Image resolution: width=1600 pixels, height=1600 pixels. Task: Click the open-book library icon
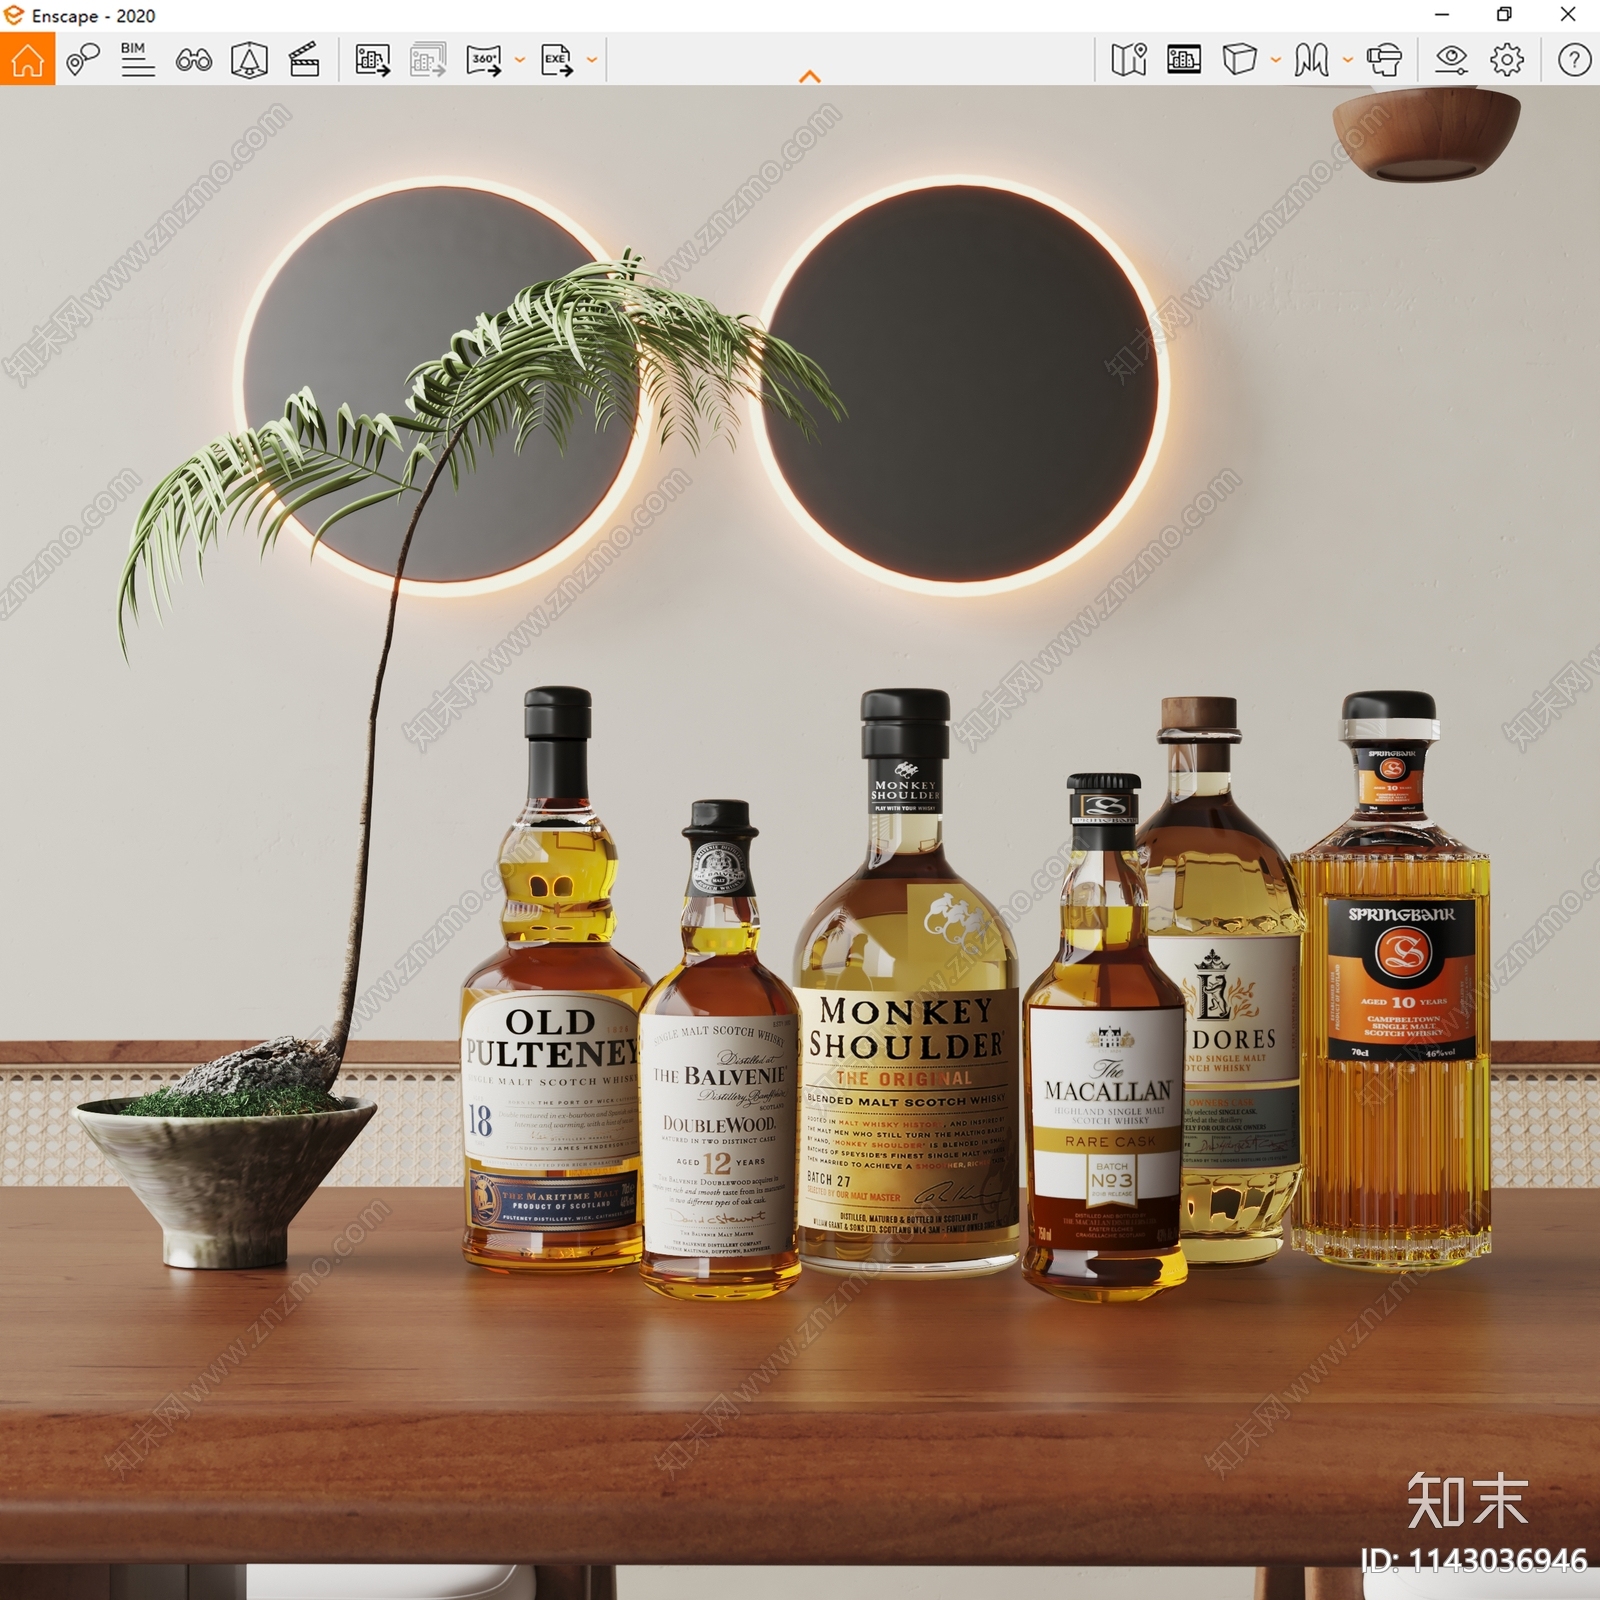[1311, 60]
